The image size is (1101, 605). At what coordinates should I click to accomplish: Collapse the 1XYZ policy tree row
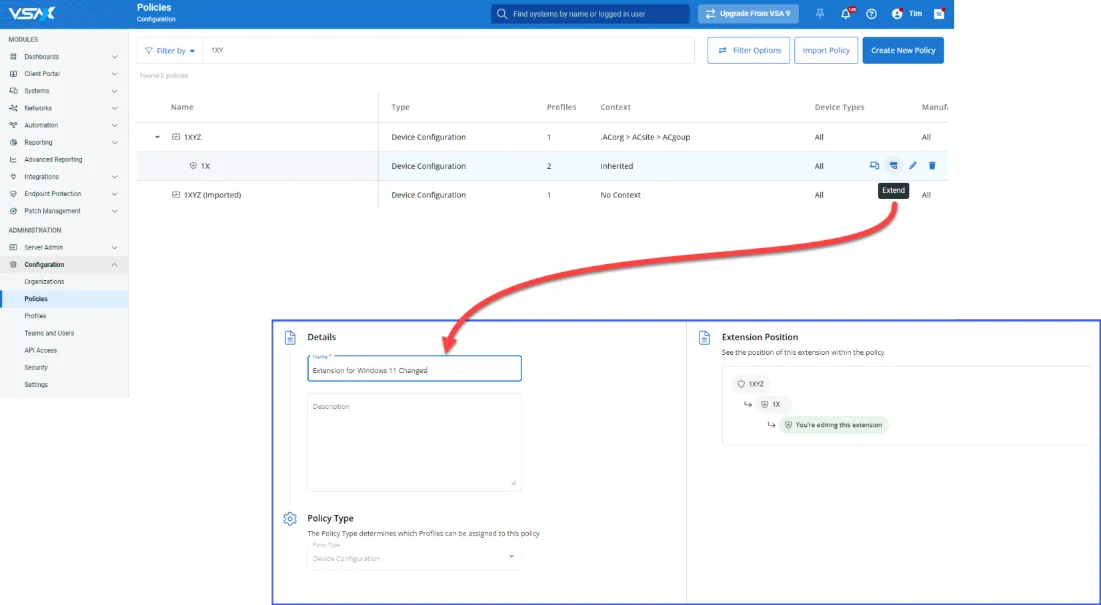tap(157, 137)
